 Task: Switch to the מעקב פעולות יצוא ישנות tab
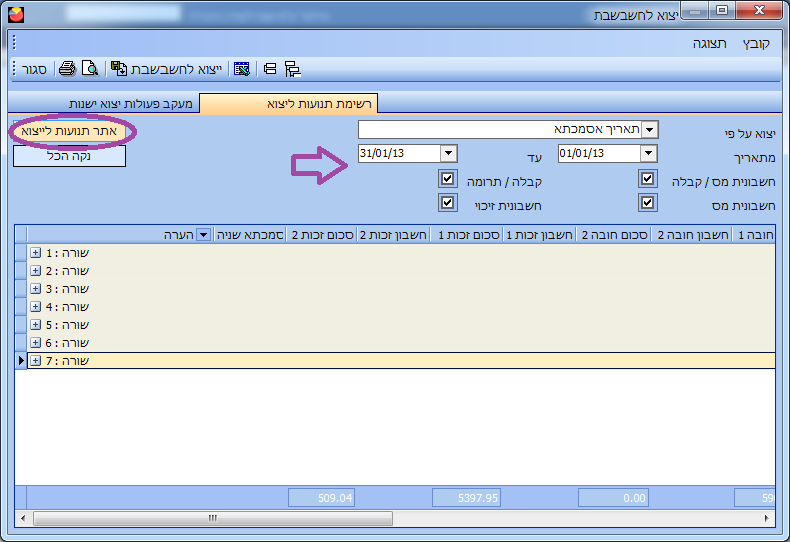pos(130,104)
